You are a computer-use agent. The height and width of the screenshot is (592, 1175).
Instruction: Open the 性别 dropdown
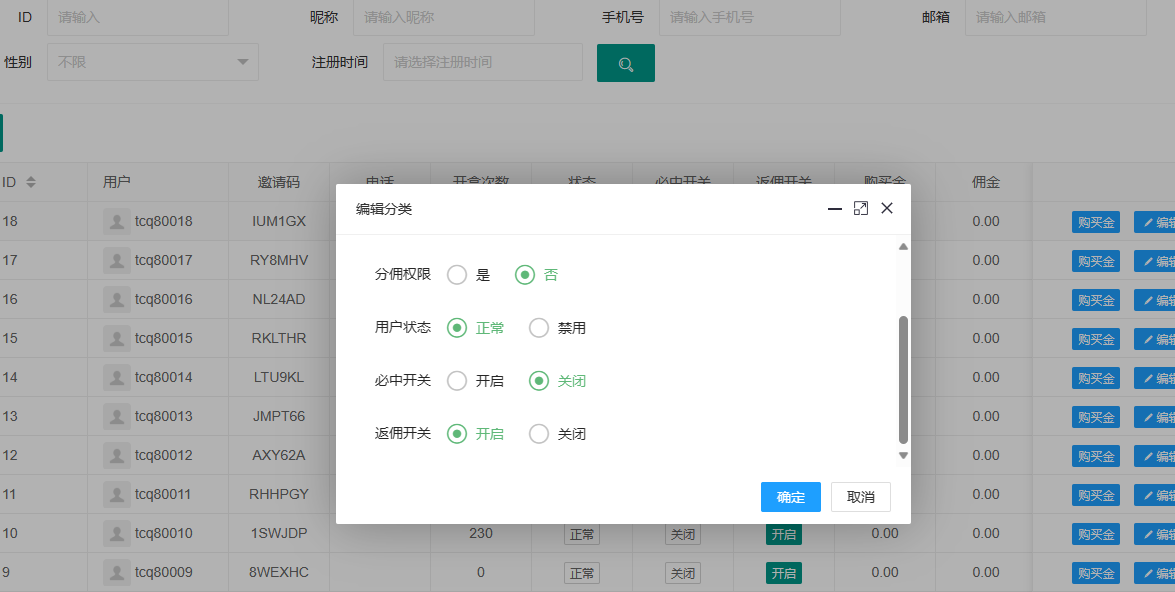pyautogui.click(x=153, y=62)
